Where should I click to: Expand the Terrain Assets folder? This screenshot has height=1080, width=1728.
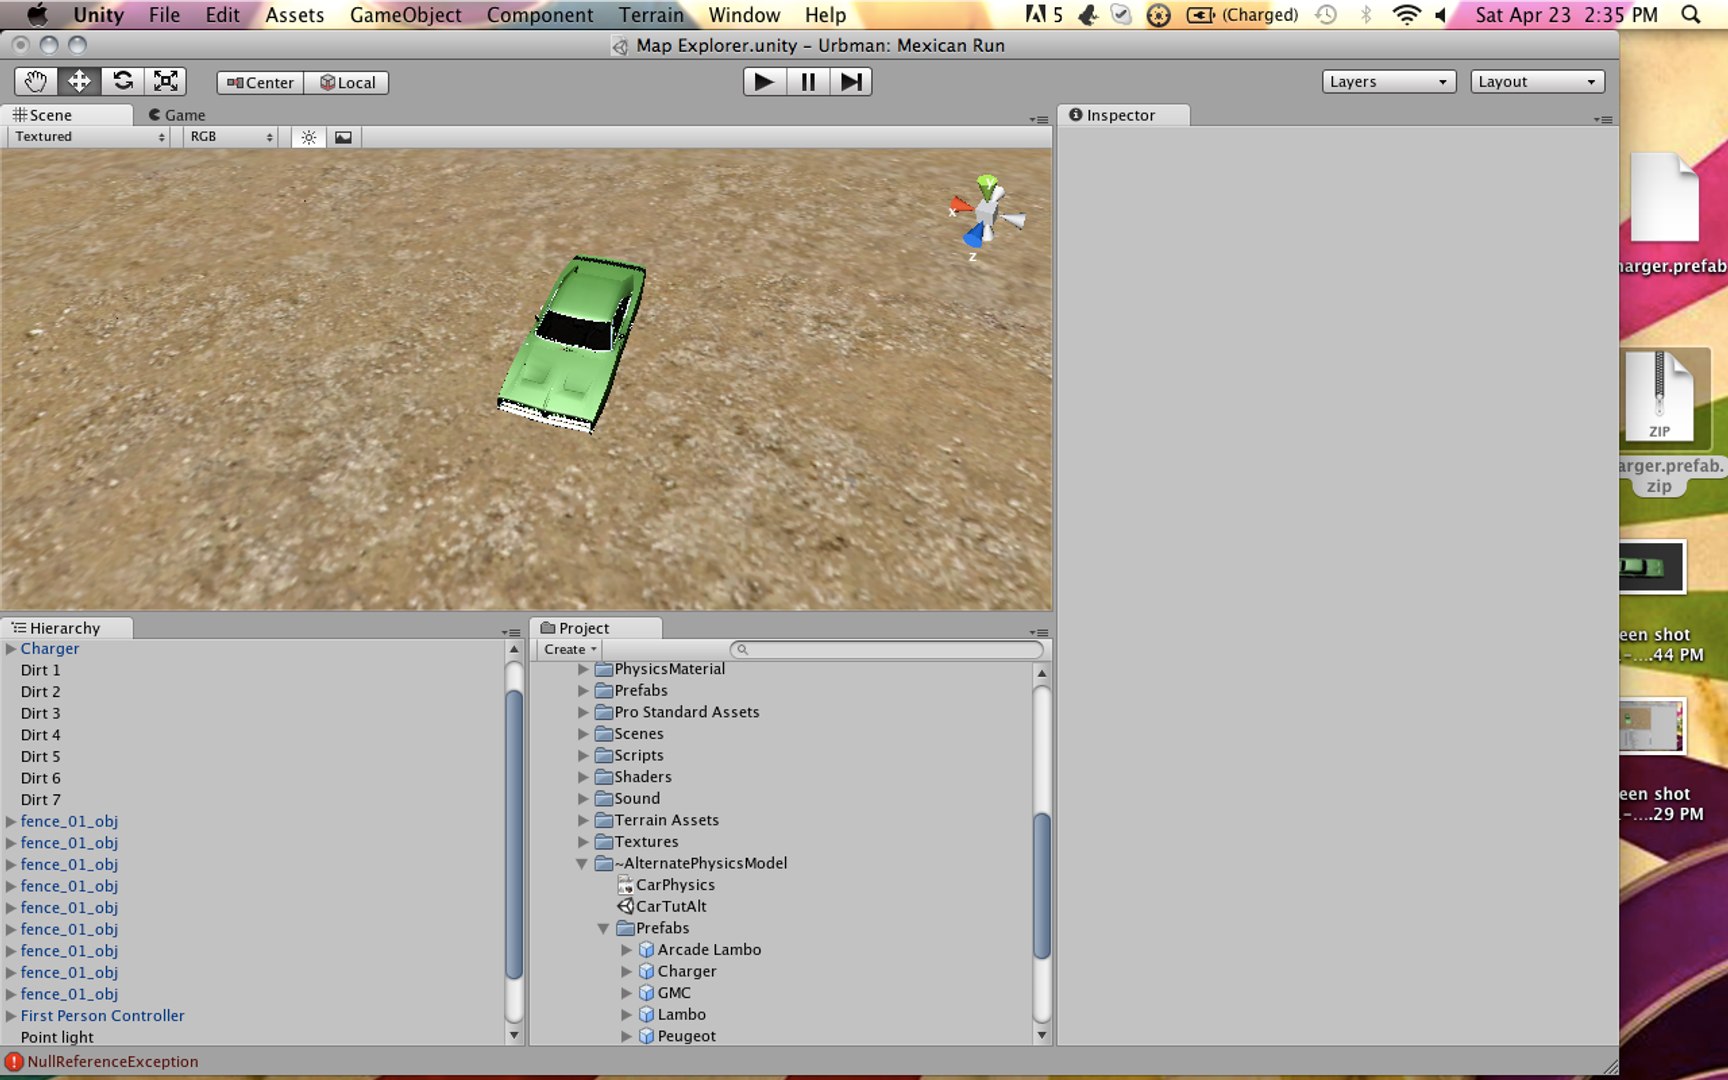583,820
